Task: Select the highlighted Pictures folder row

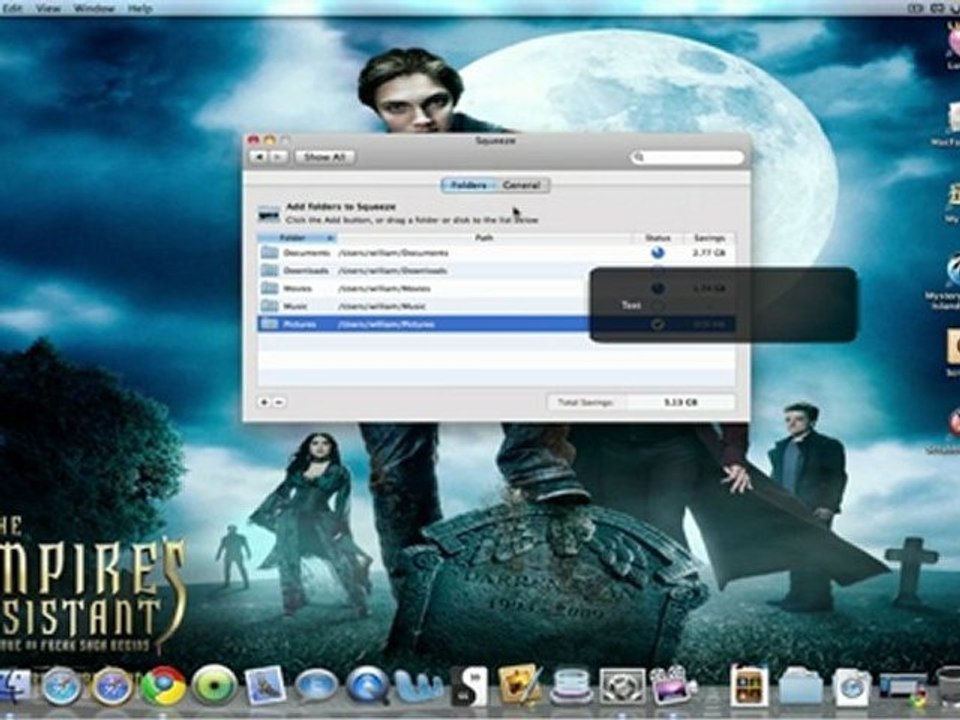Action: click(x=496, y=324)
